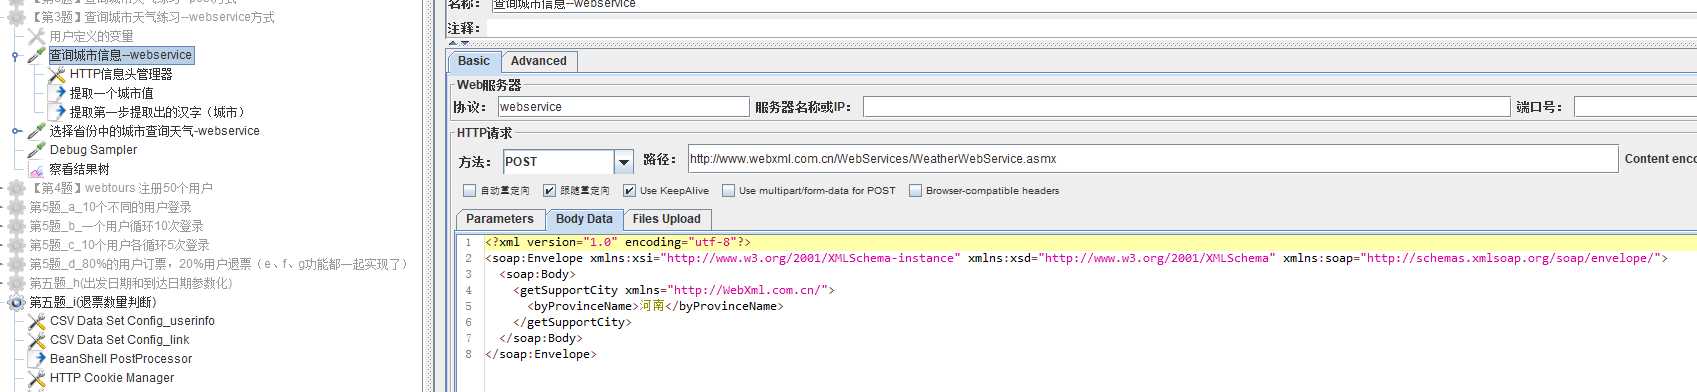Click the closing soap:Envelope line

click(541, 354)
